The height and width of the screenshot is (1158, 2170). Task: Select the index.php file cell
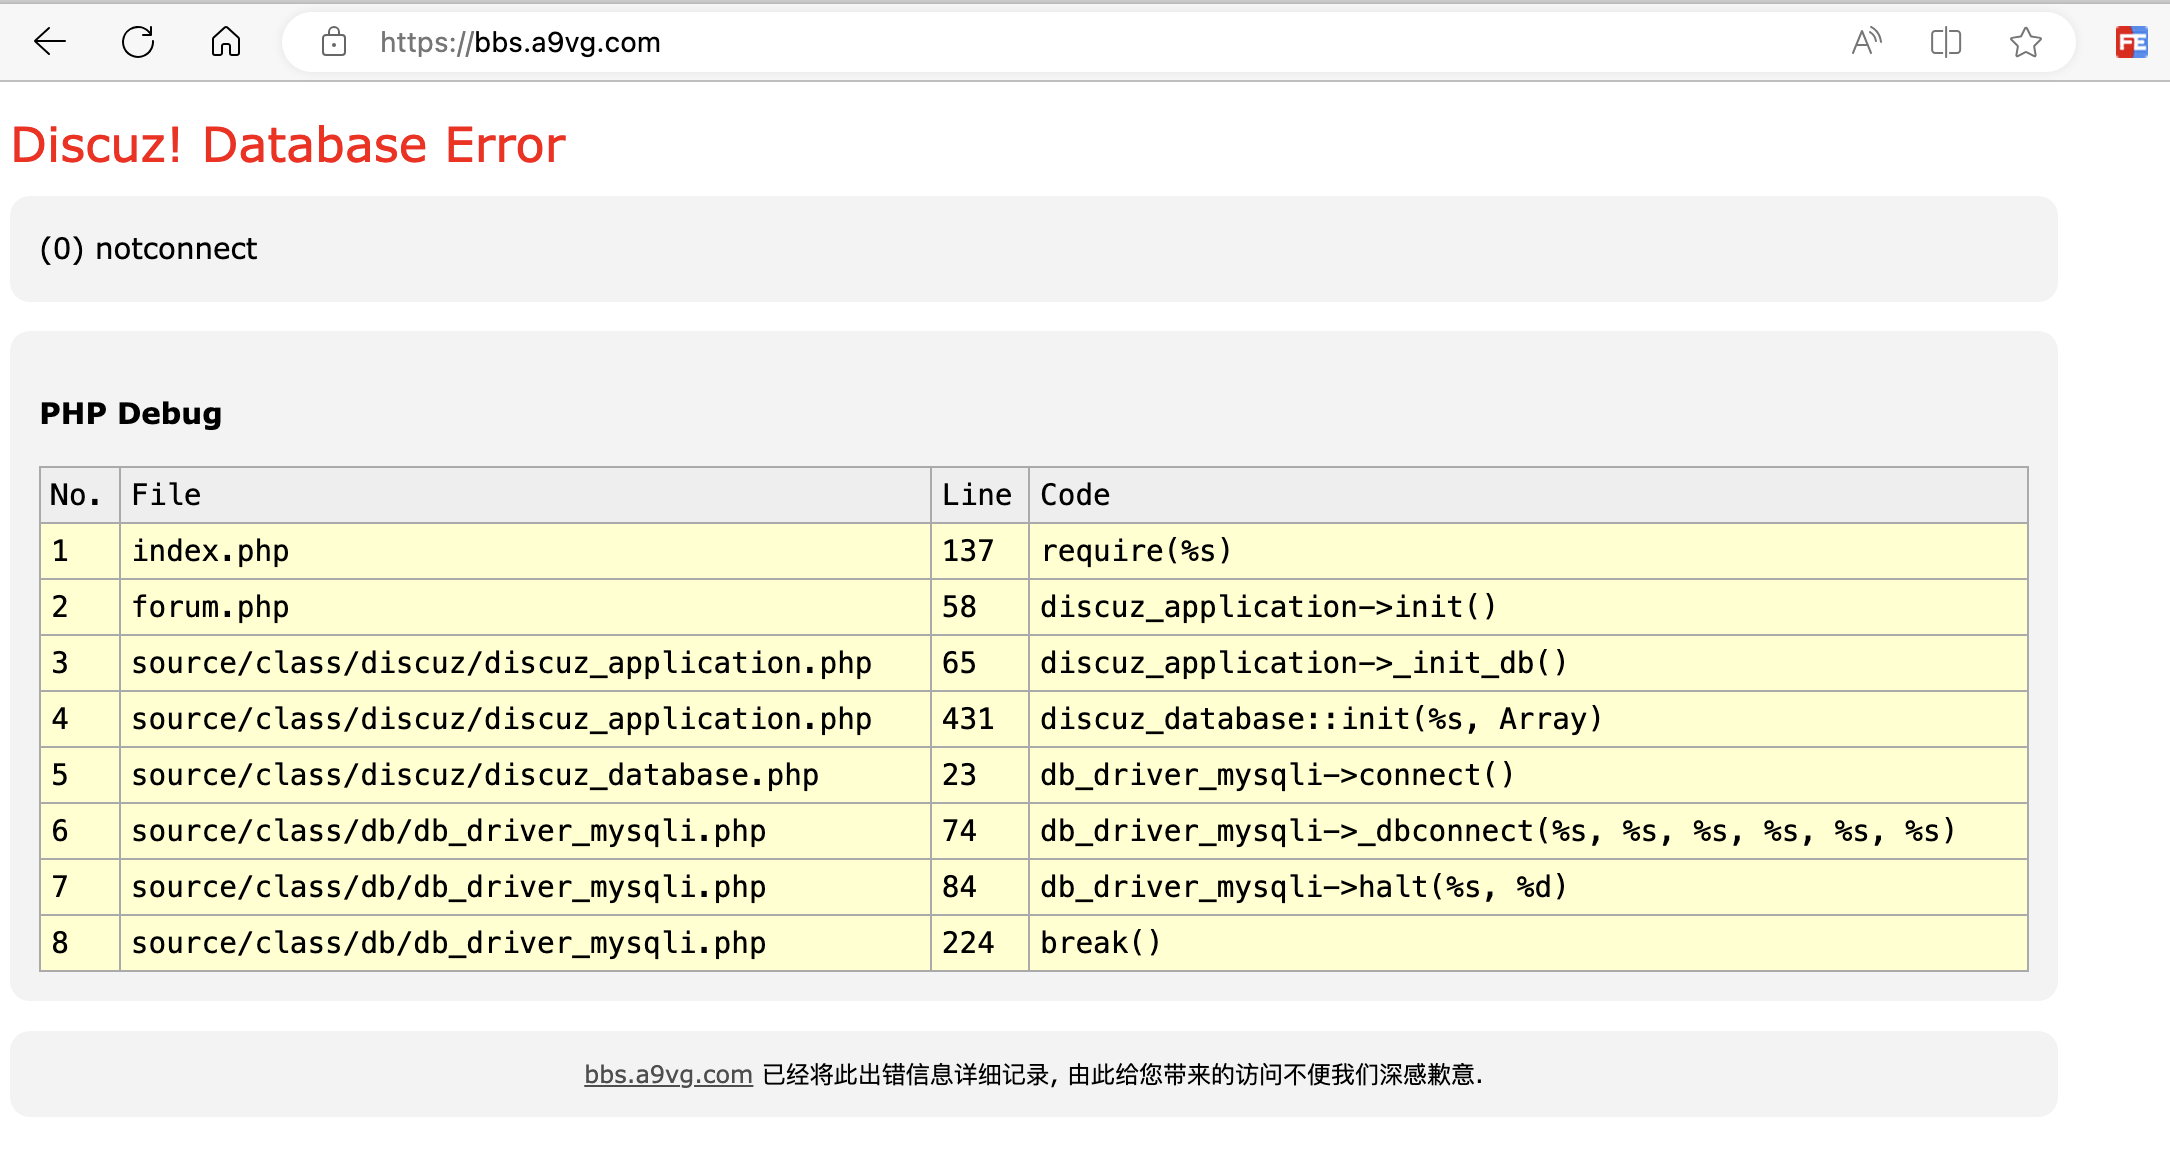click(x=525, y=551)
